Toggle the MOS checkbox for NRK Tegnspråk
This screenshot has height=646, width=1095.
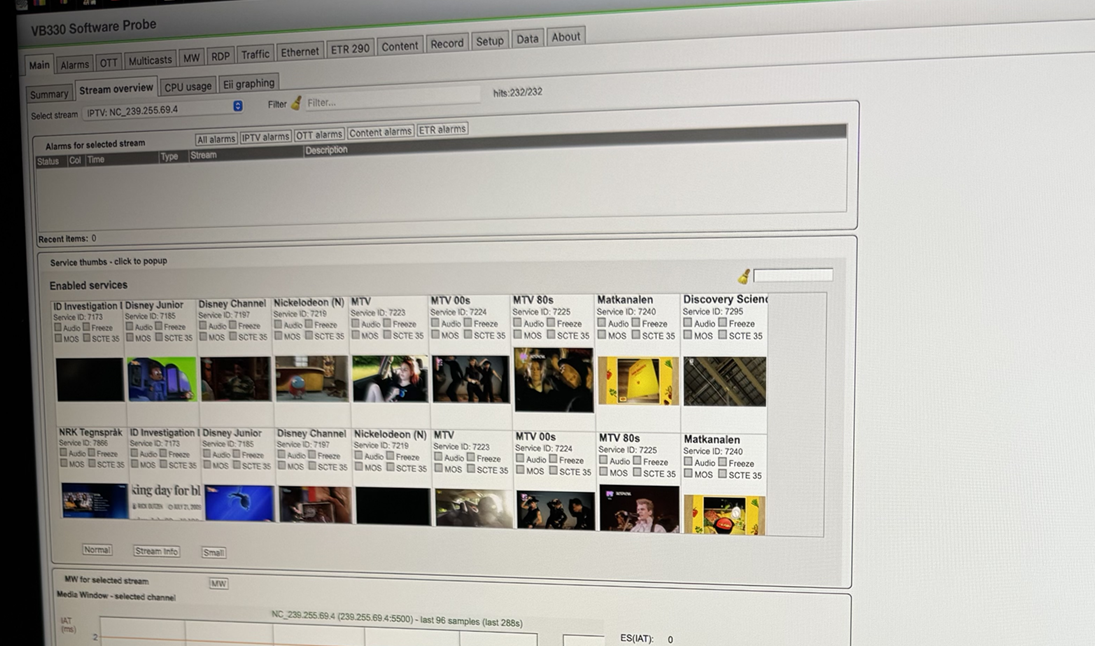point(65,464)
